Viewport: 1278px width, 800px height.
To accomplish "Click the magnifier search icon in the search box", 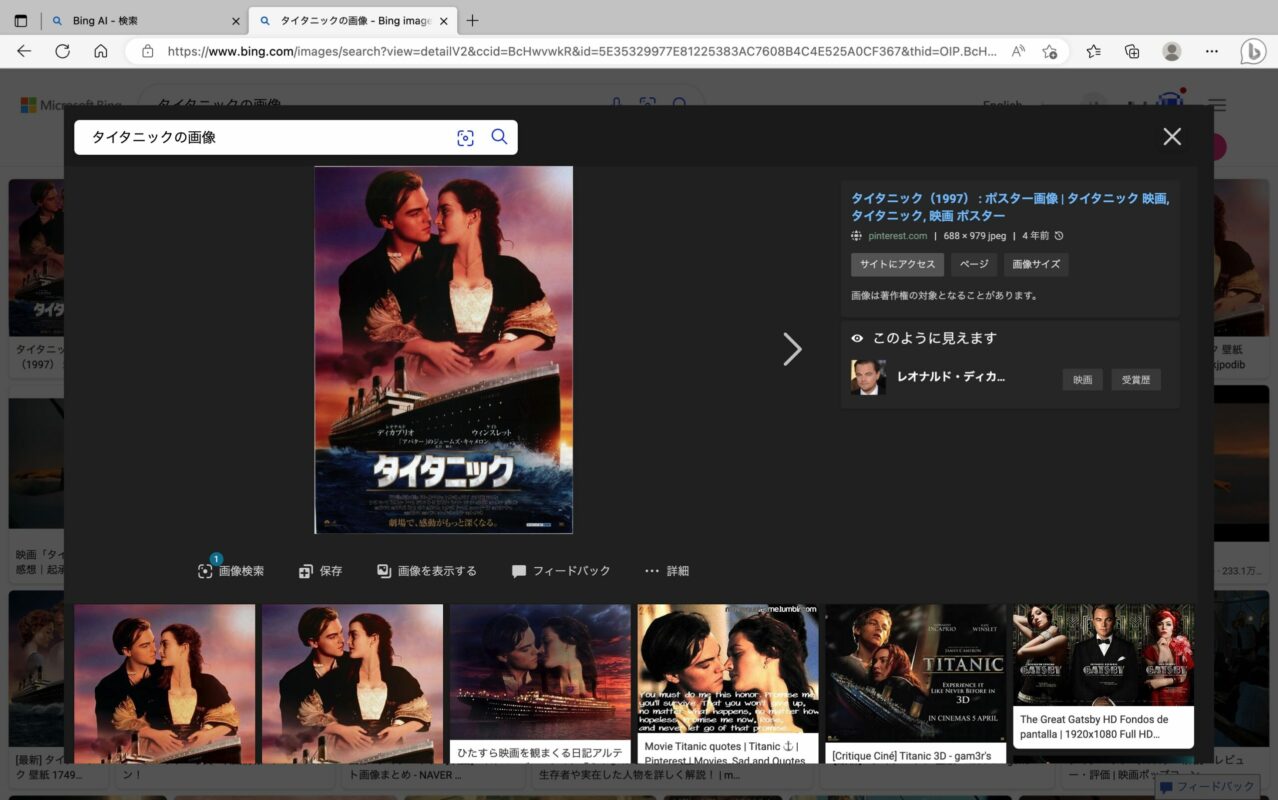I will [499, 137].
